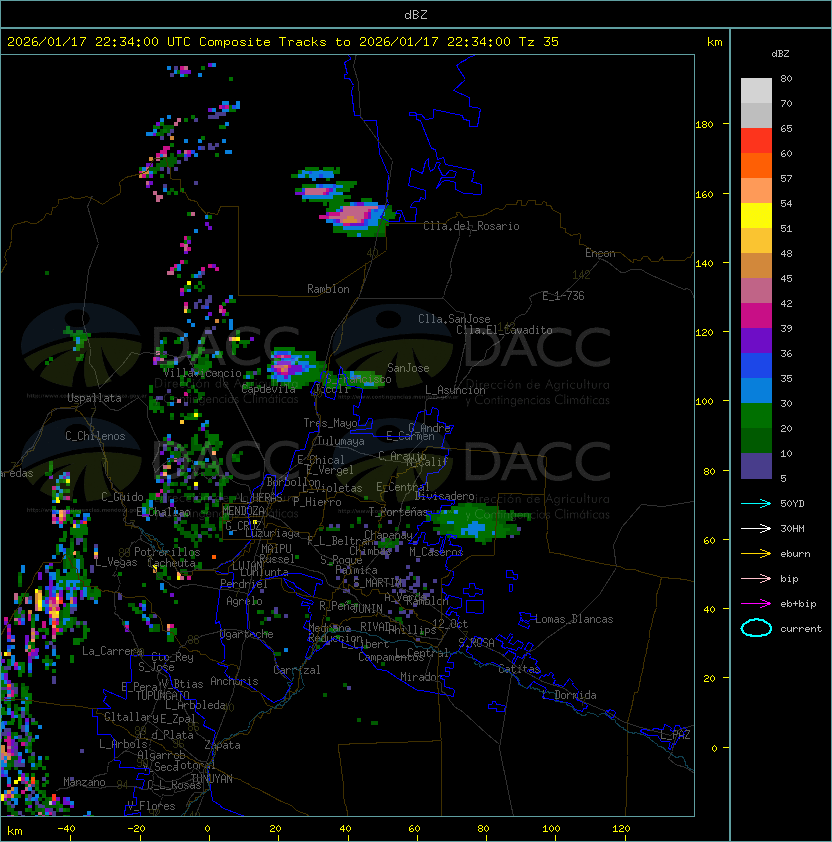Click the 'eb+bip' legend label

point(798,604)
